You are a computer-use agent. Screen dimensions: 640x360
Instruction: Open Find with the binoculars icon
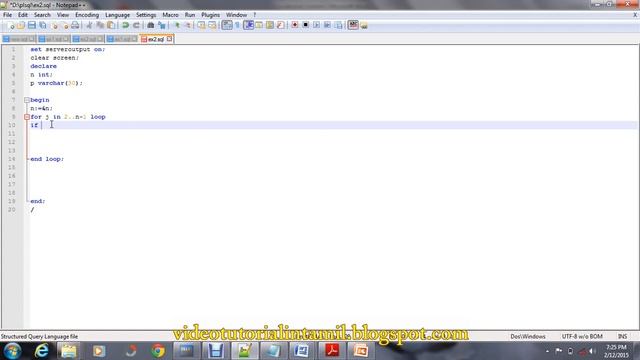click(151, 25)
